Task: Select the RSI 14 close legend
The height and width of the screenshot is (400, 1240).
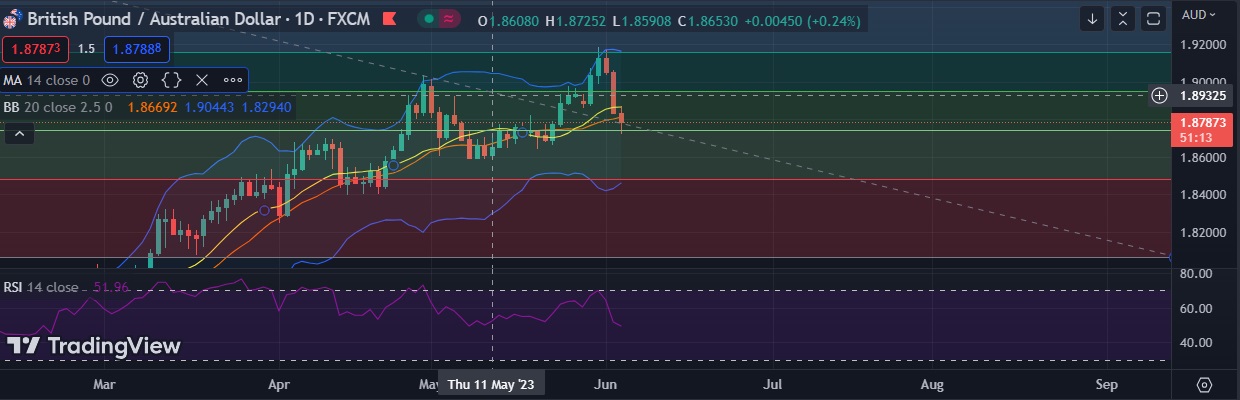Action: pyautogui.click(x=40, y=287)
